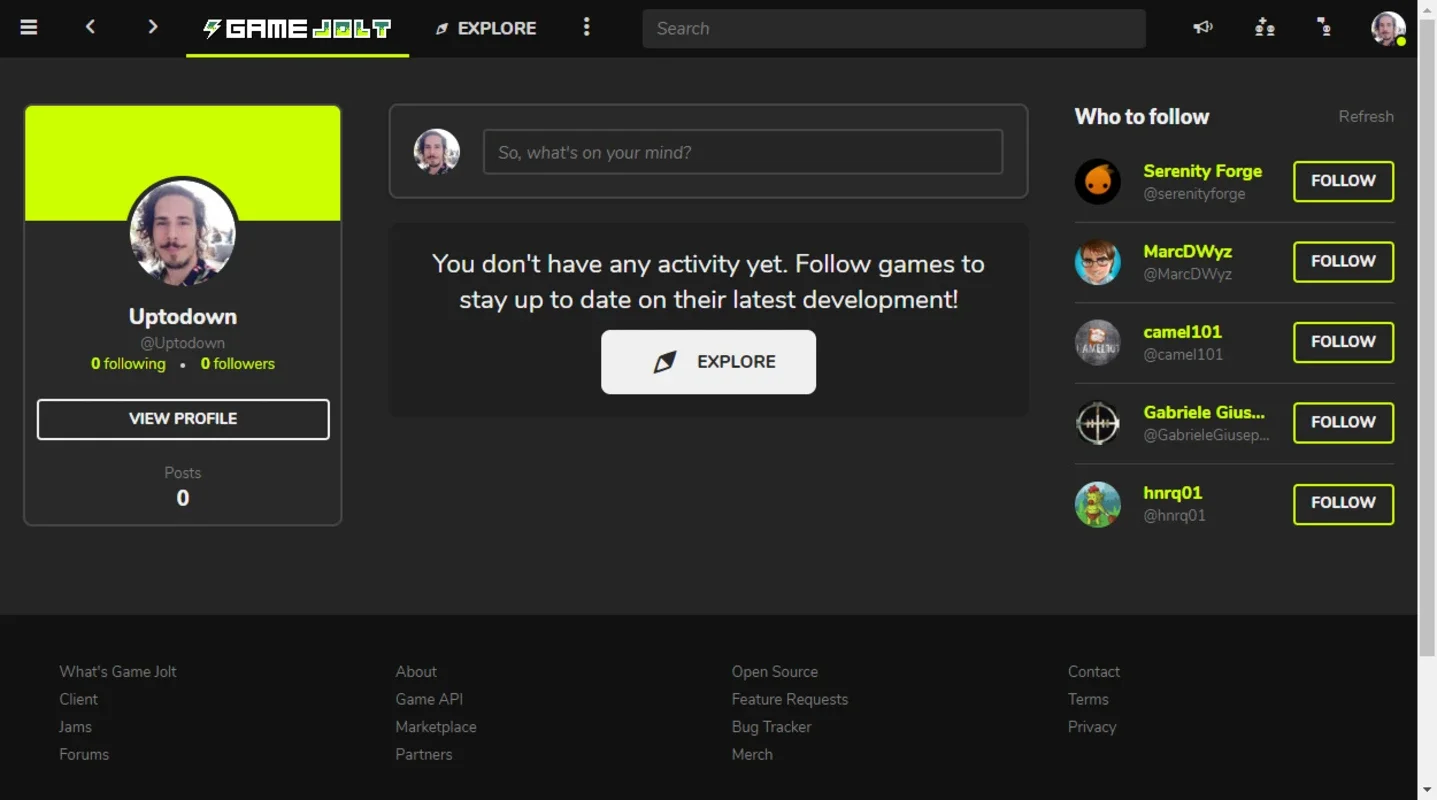
Task: Open About footer link
Action: (416, 672)
